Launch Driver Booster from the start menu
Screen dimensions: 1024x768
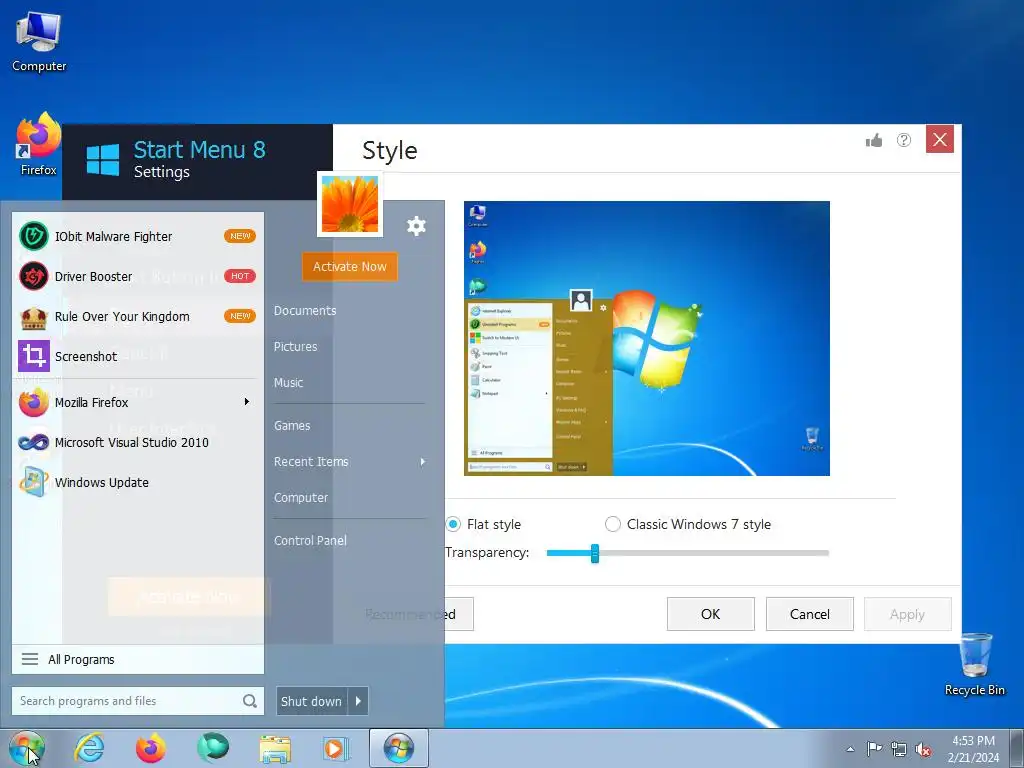pos(138,276)
